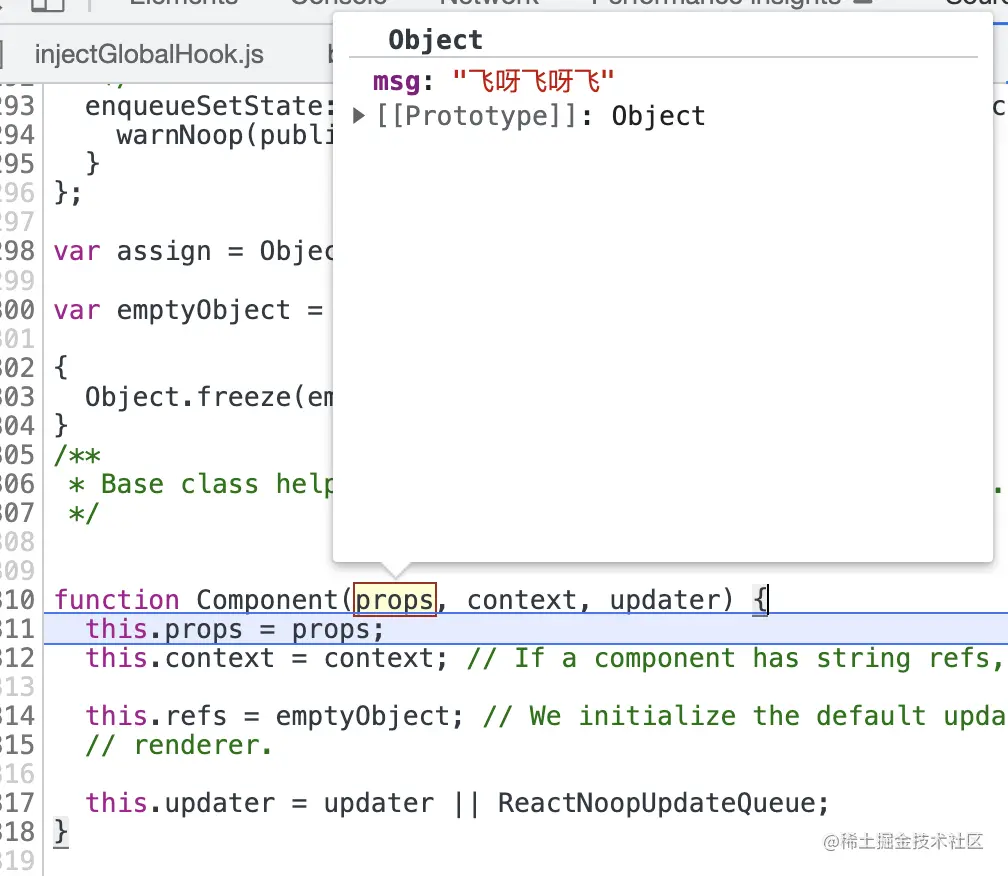The height and width of the screenshot is (876, 1008).
Task: Set breakpoint on gutter of function Component line
Action: [17, 600]
